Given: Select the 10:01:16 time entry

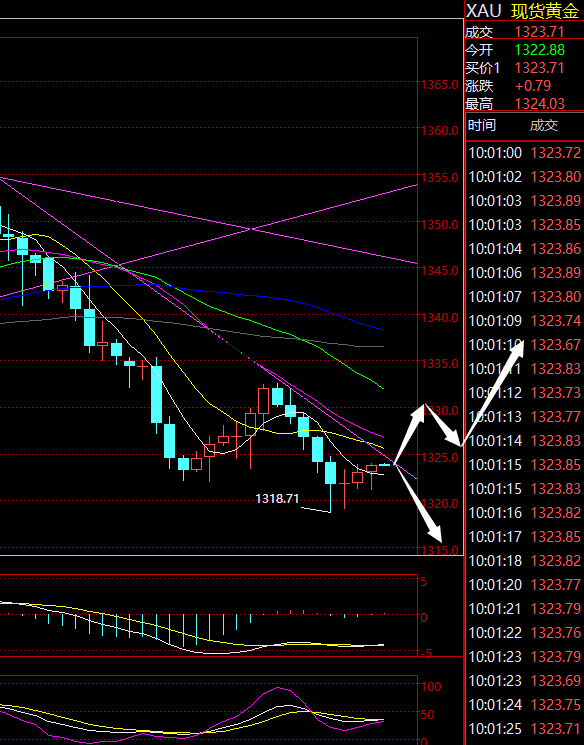Looking at the screenshot, I should click(495, 513).
